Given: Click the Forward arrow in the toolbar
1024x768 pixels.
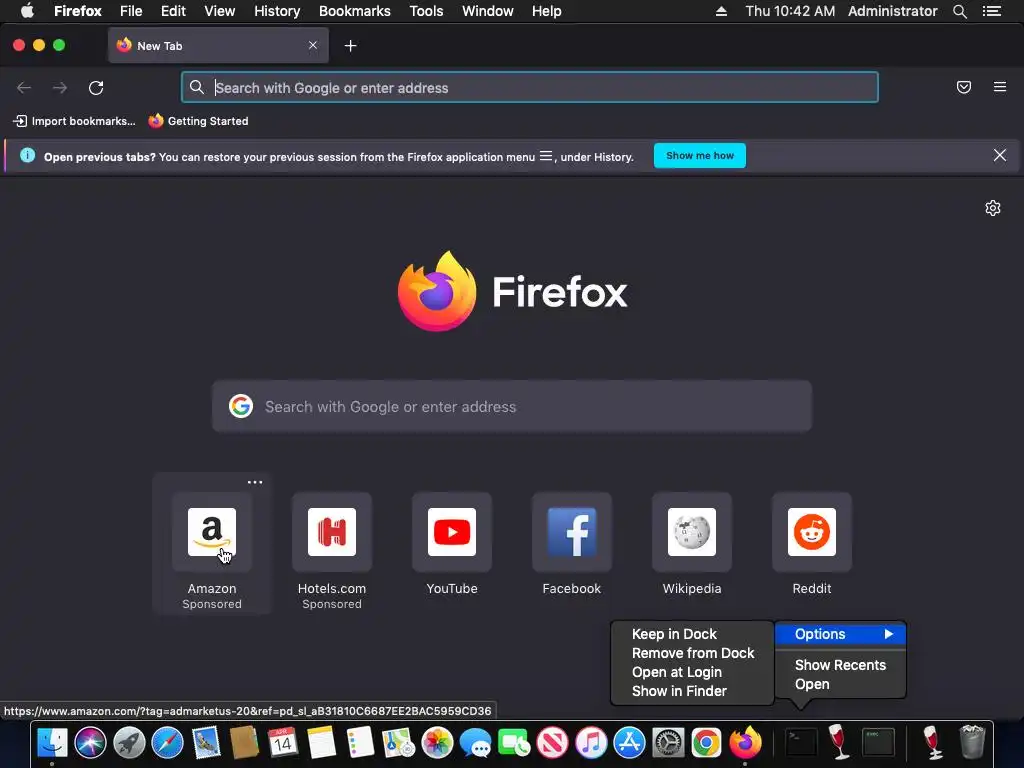Looking at the screenshot, I should tap(60, 88).
